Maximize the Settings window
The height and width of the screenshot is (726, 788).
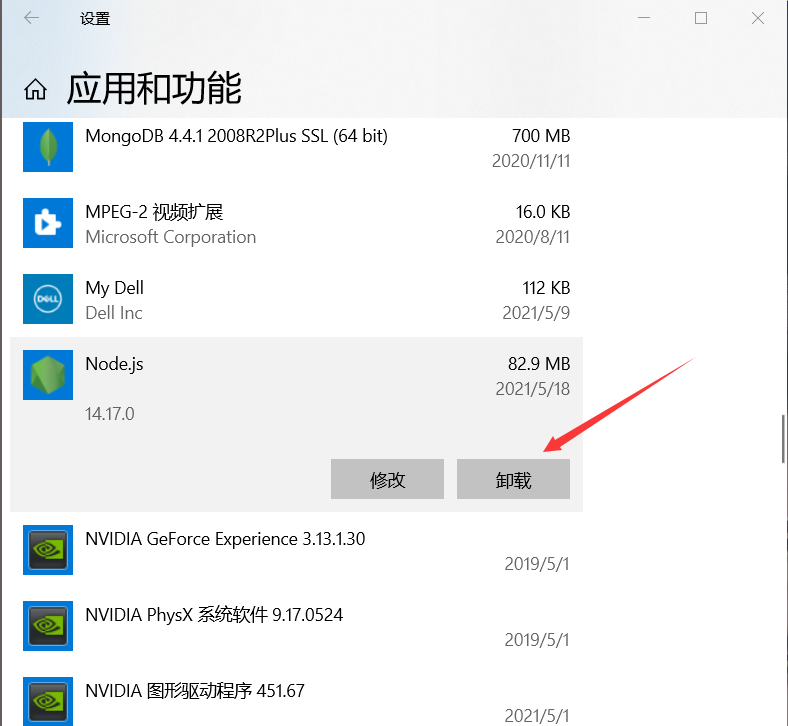[701, 18]
